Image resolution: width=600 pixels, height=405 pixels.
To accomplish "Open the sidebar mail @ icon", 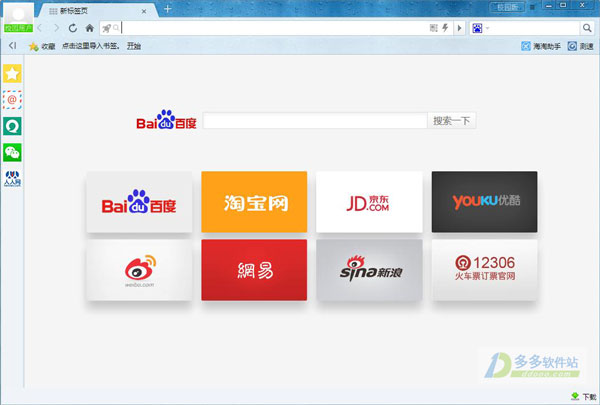I will click(12, 100).
